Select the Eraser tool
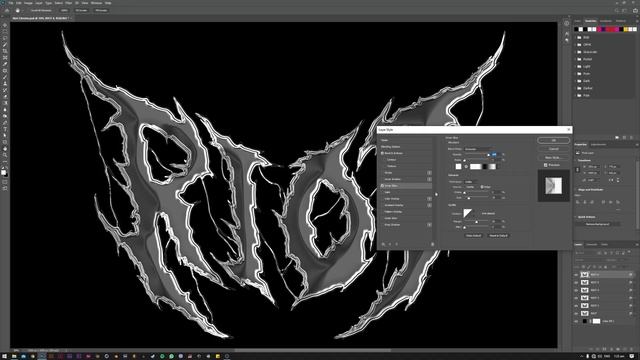Image resolution: width=640 pixels, height=360 pixels. click(x=5, y=97)
